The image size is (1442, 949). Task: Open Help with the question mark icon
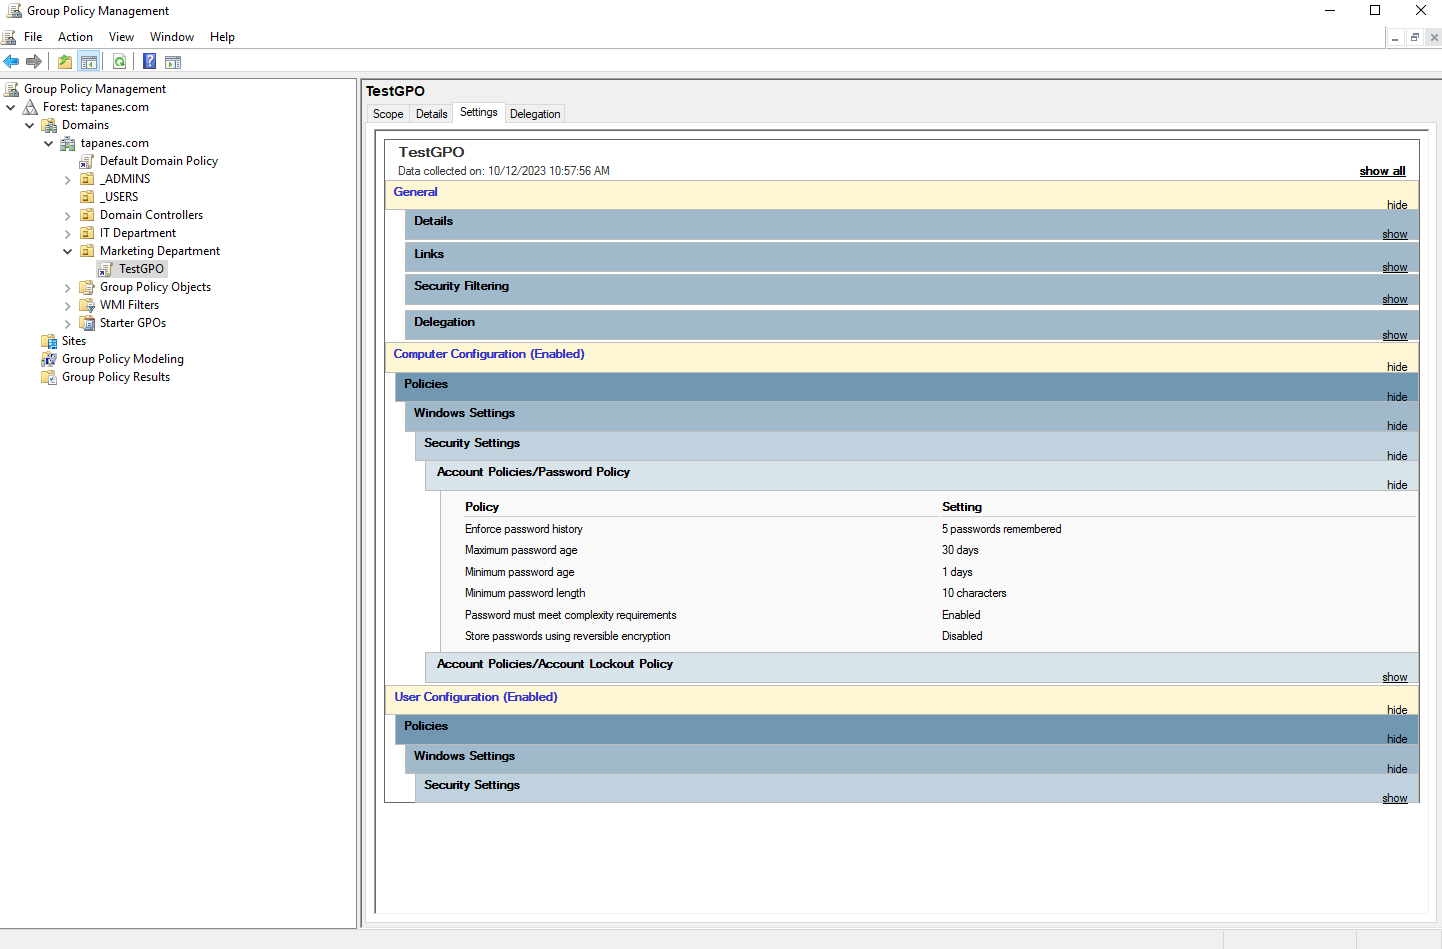click(x=149, y=62)
